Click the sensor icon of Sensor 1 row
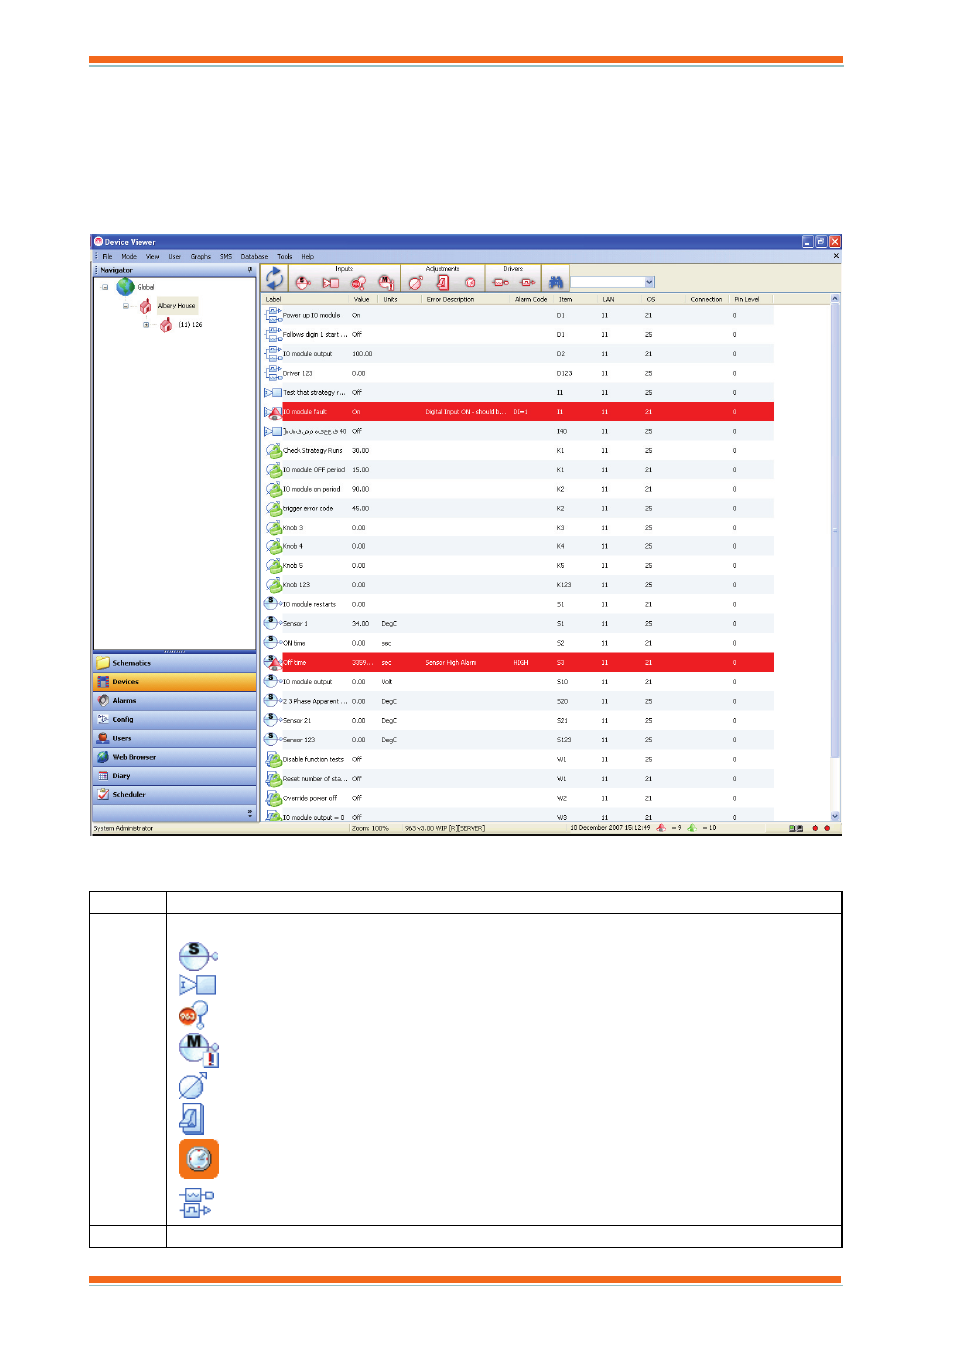Image resolution: width=954 pixels, height=1350 pixels. click(271, 623)
